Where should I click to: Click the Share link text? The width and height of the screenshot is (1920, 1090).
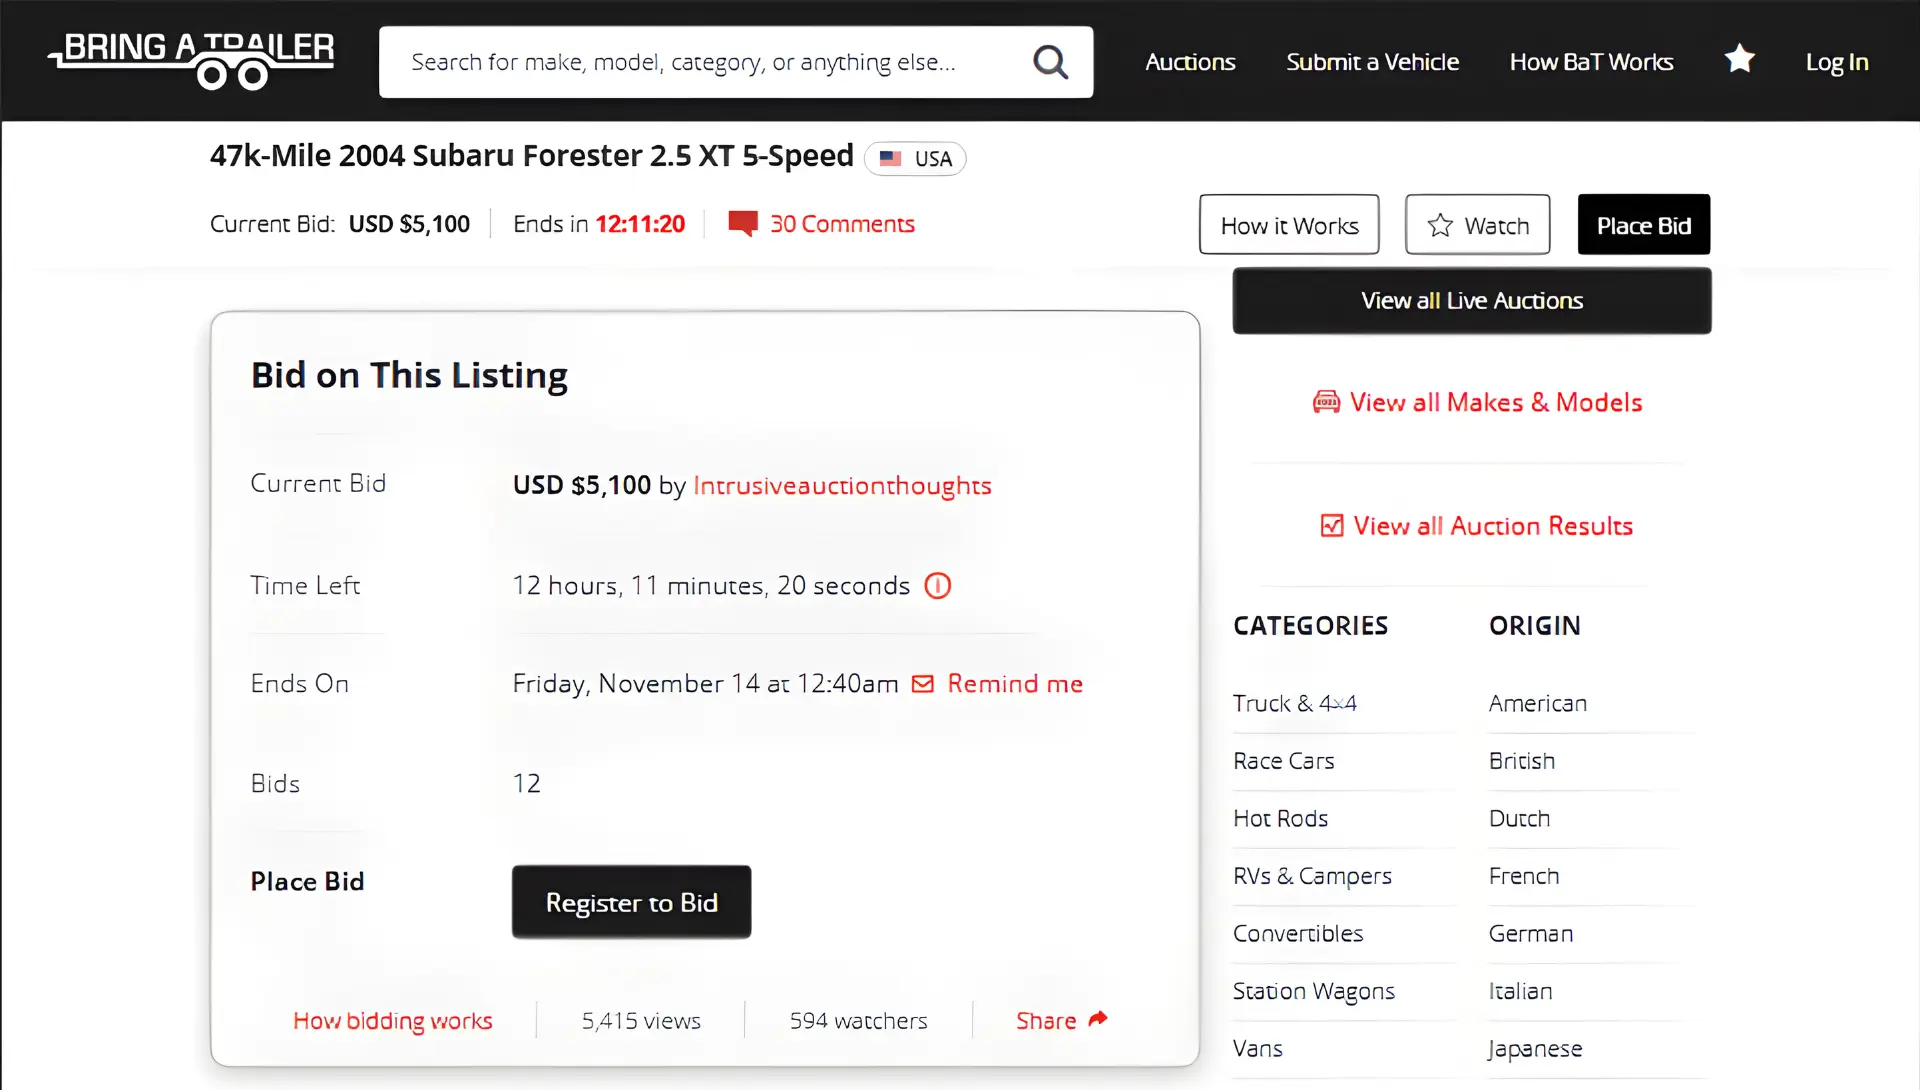(x=1046, y=1021)
